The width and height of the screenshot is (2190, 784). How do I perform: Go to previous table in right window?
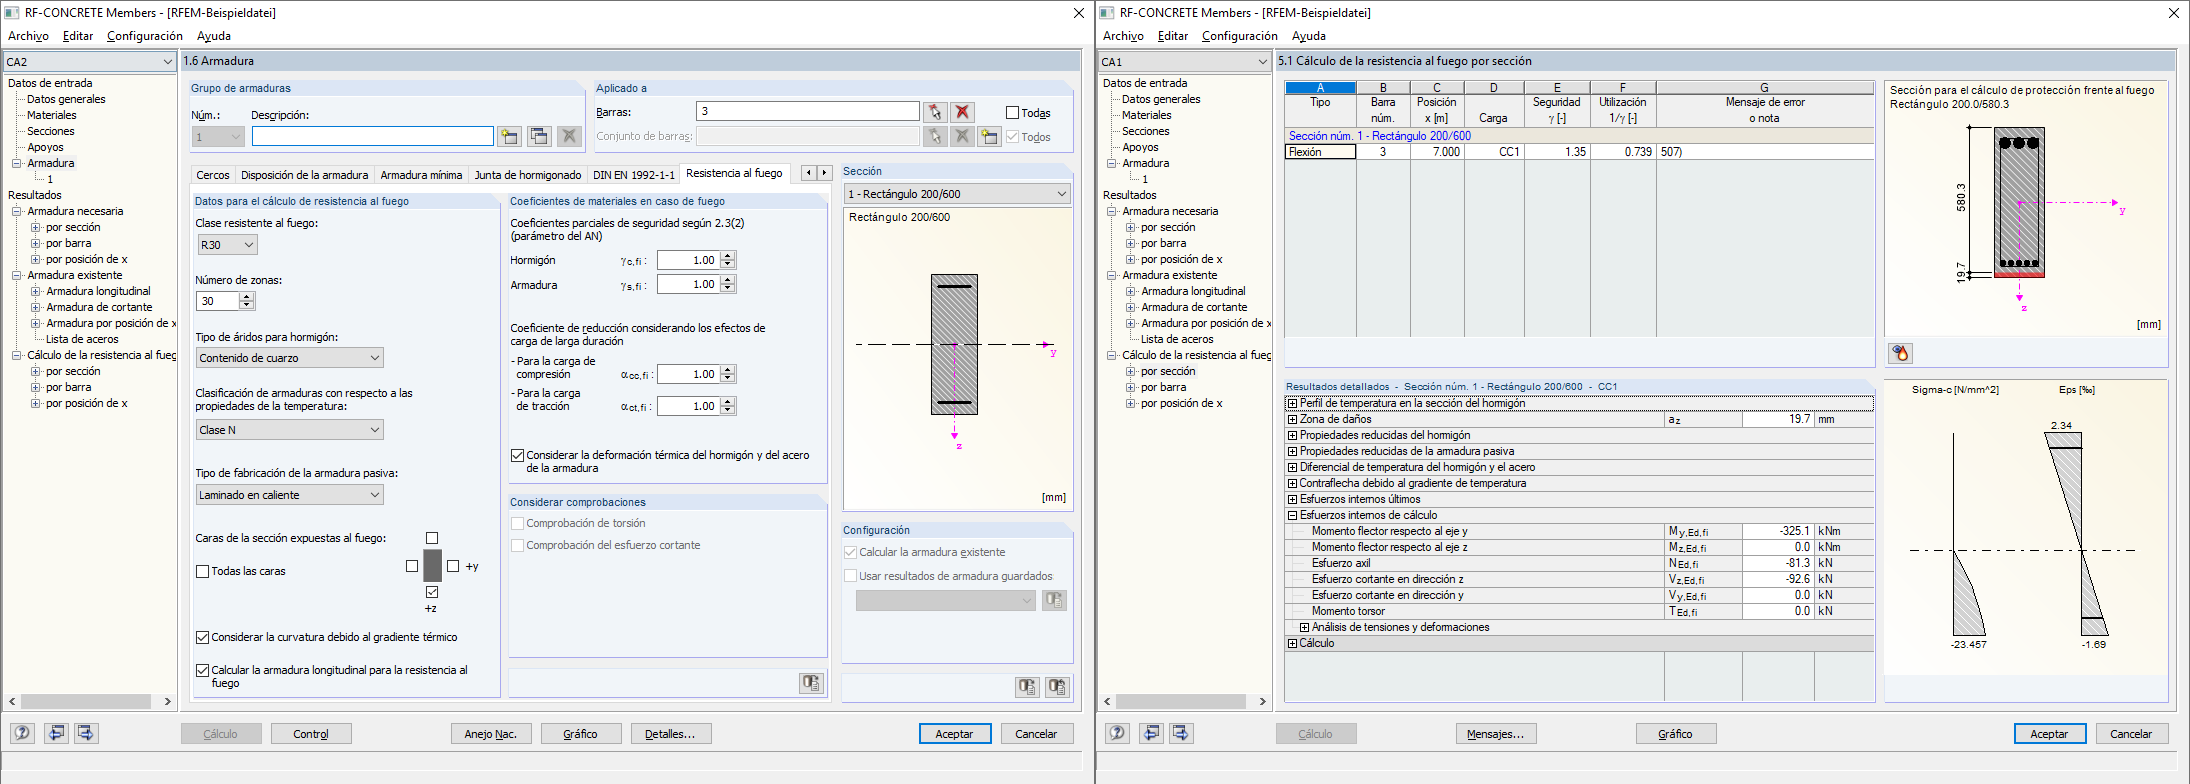[1152, 733]
